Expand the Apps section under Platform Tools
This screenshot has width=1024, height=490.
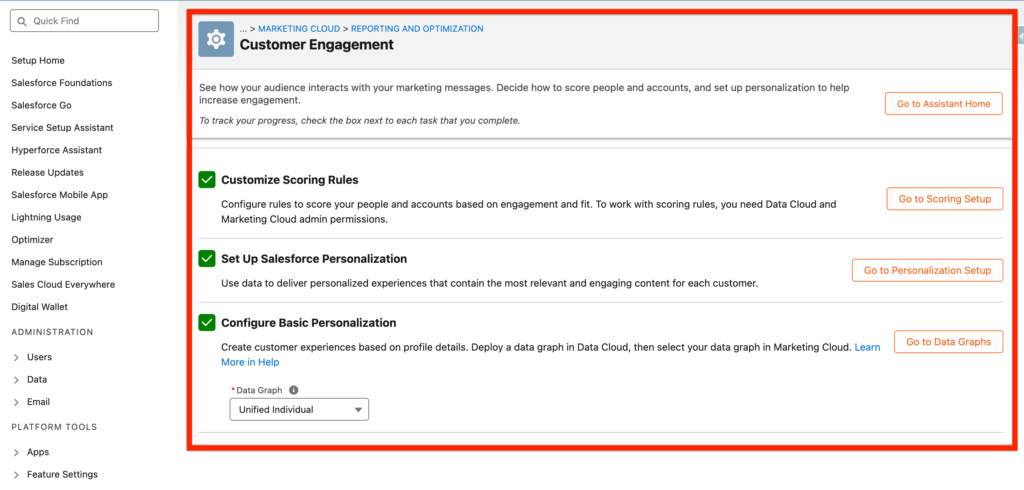point(17,452)
